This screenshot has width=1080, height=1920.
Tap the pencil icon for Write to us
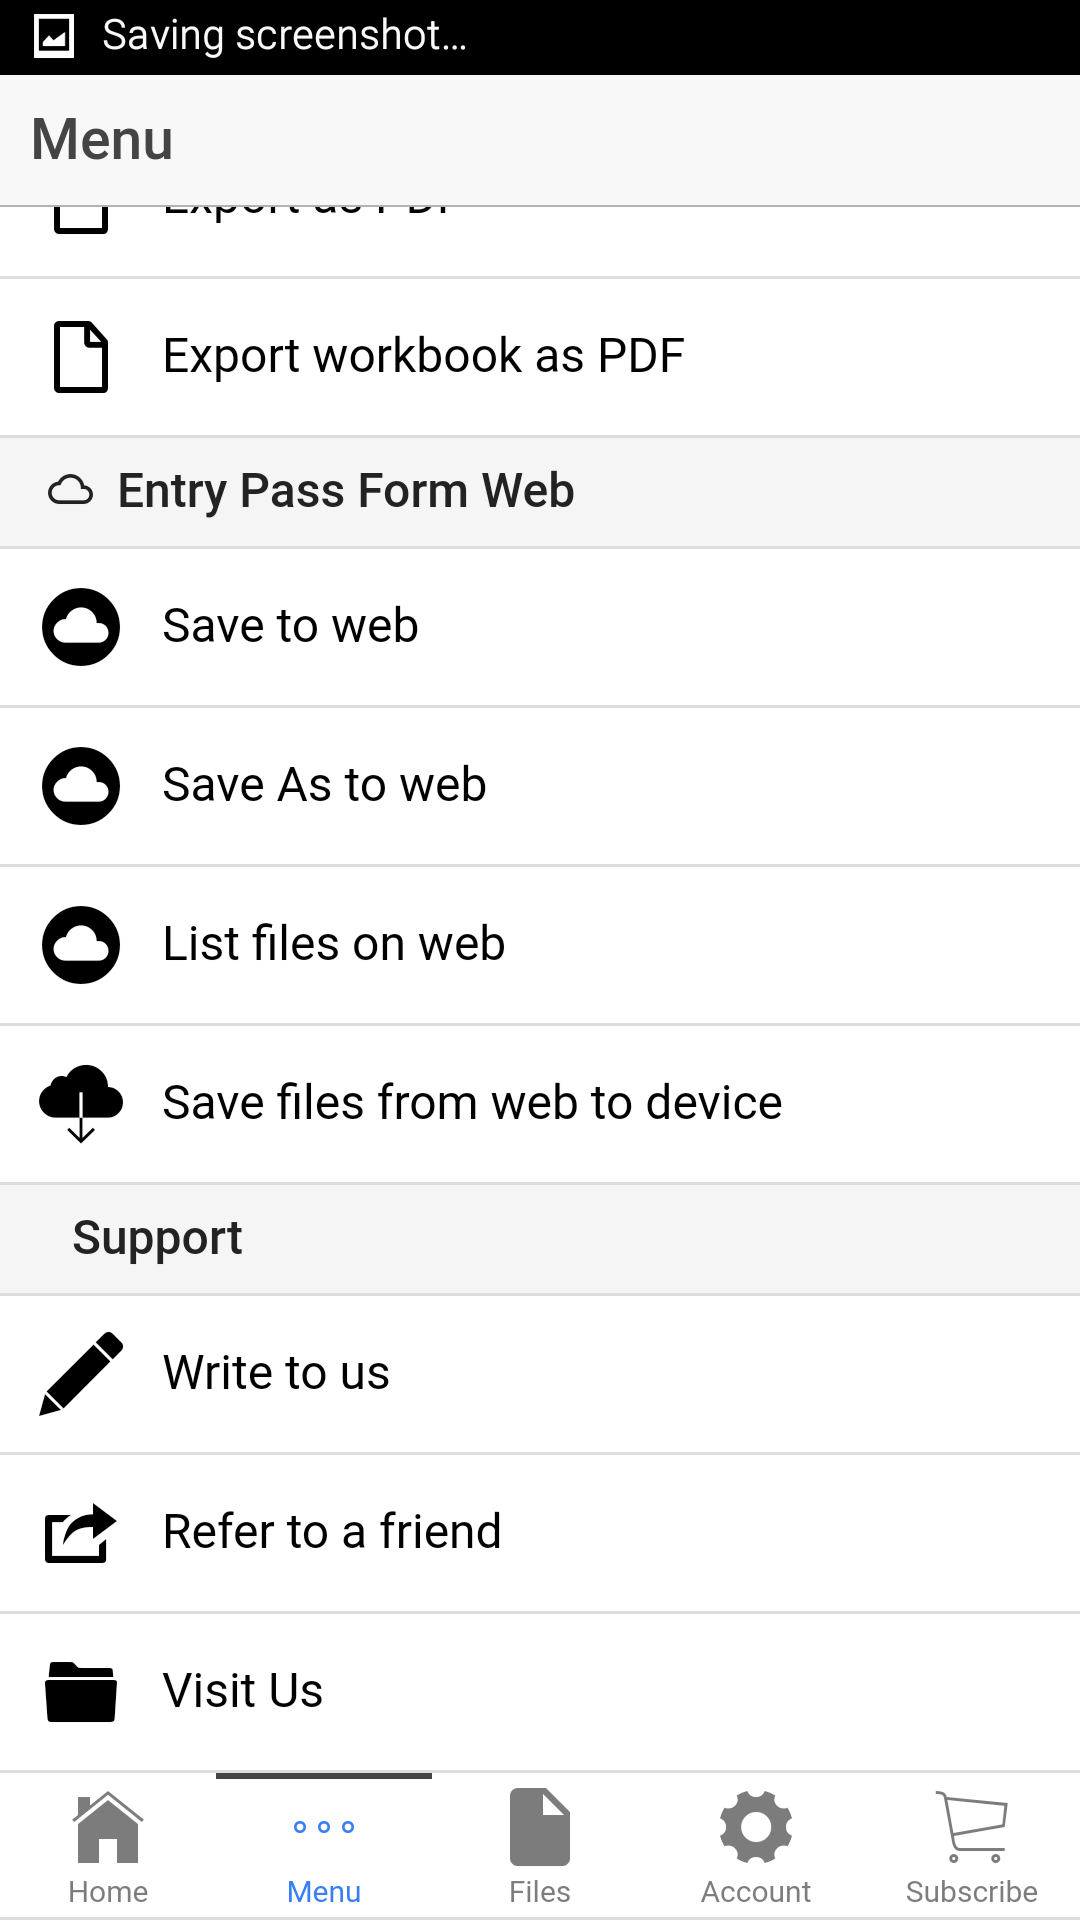click(x=81, y=1373)
